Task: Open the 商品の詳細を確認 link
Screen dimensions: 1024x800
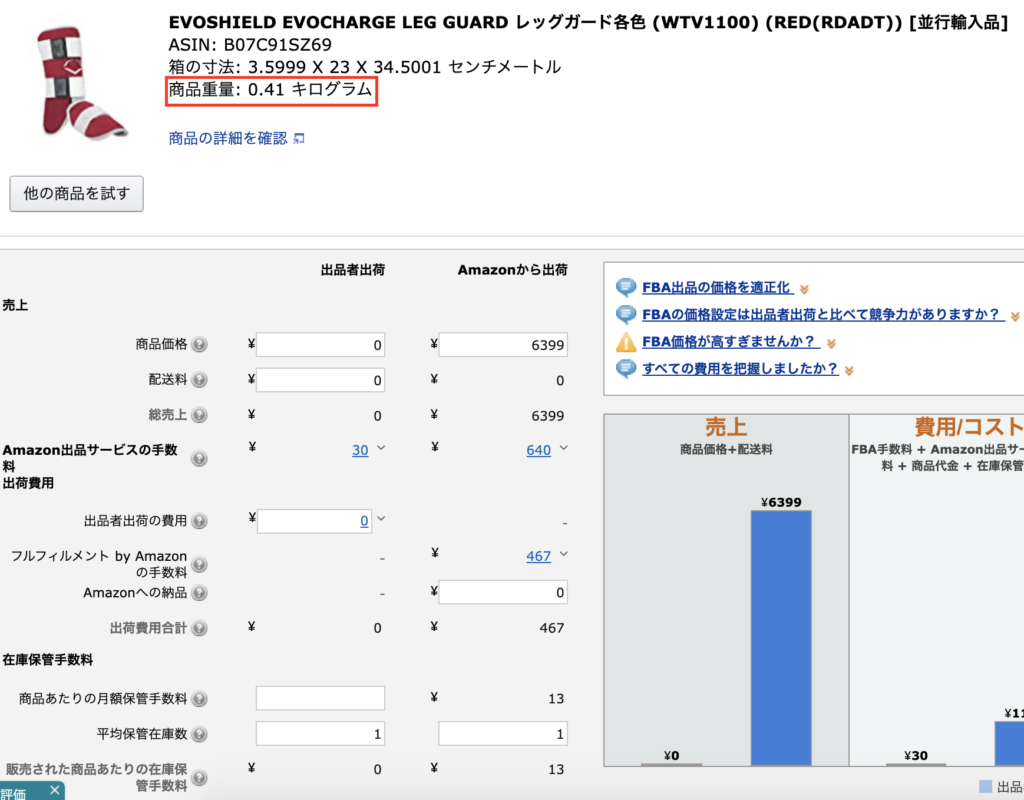Action: point(228,138)
